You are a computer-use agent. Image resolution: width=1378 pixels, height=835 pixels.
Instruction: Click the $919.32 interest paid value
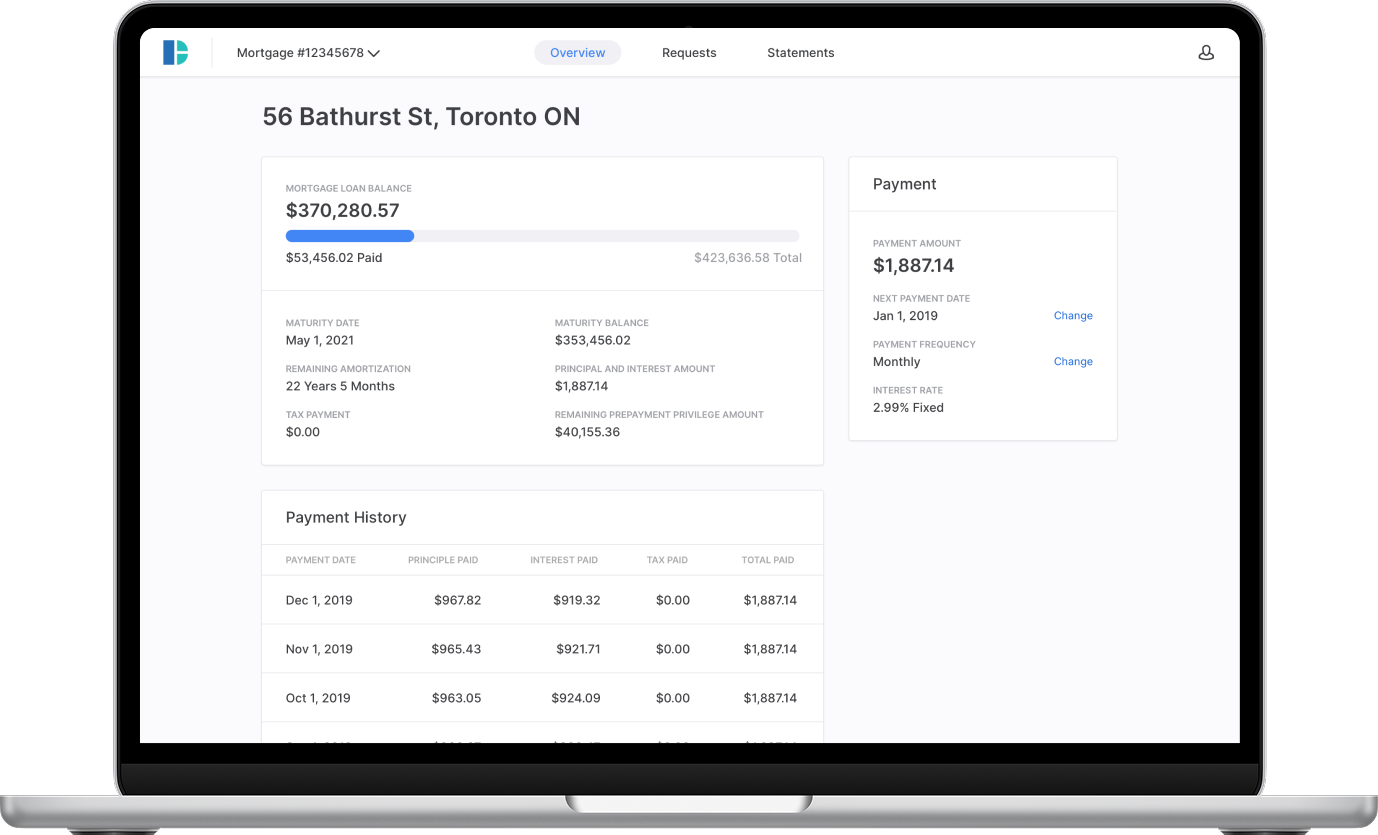[x=577, y=601]
